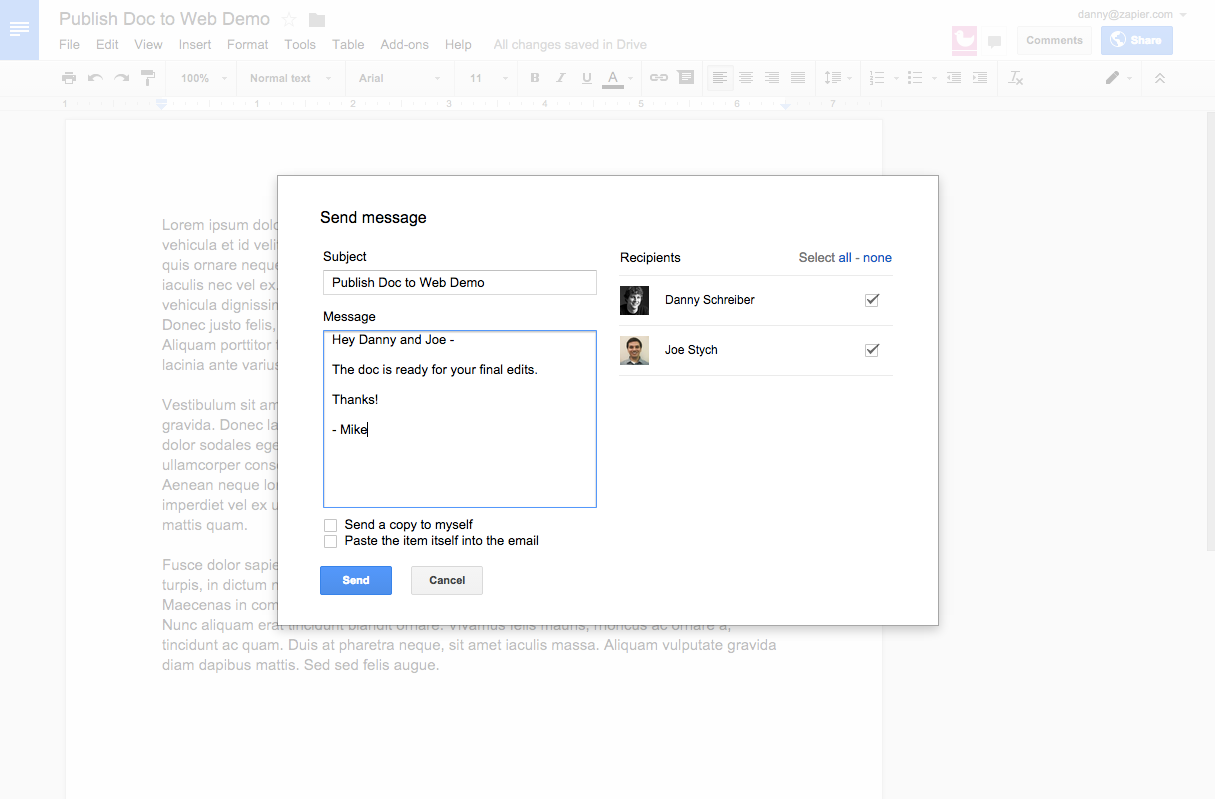This screenshot has width=1215, height=799.
Task: Select the paint format tool
Action: click(x=148, y=78)
